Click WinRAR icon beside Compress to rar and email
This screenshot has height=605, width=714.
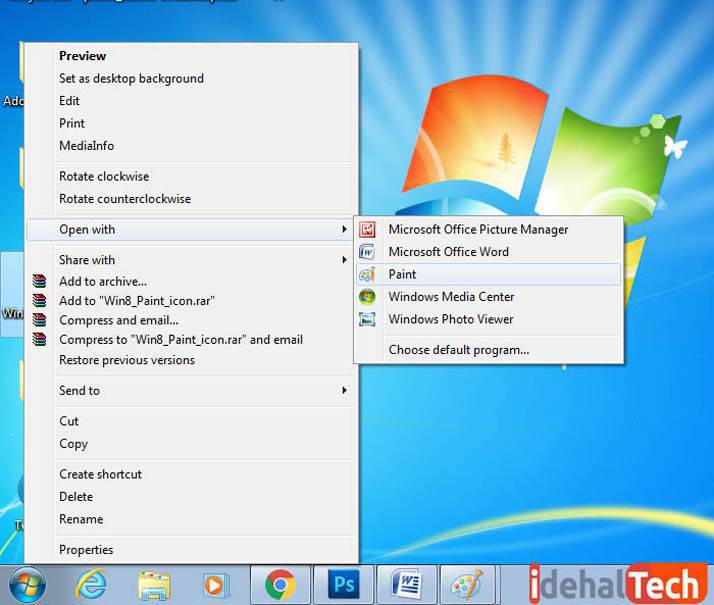[40, 339]
